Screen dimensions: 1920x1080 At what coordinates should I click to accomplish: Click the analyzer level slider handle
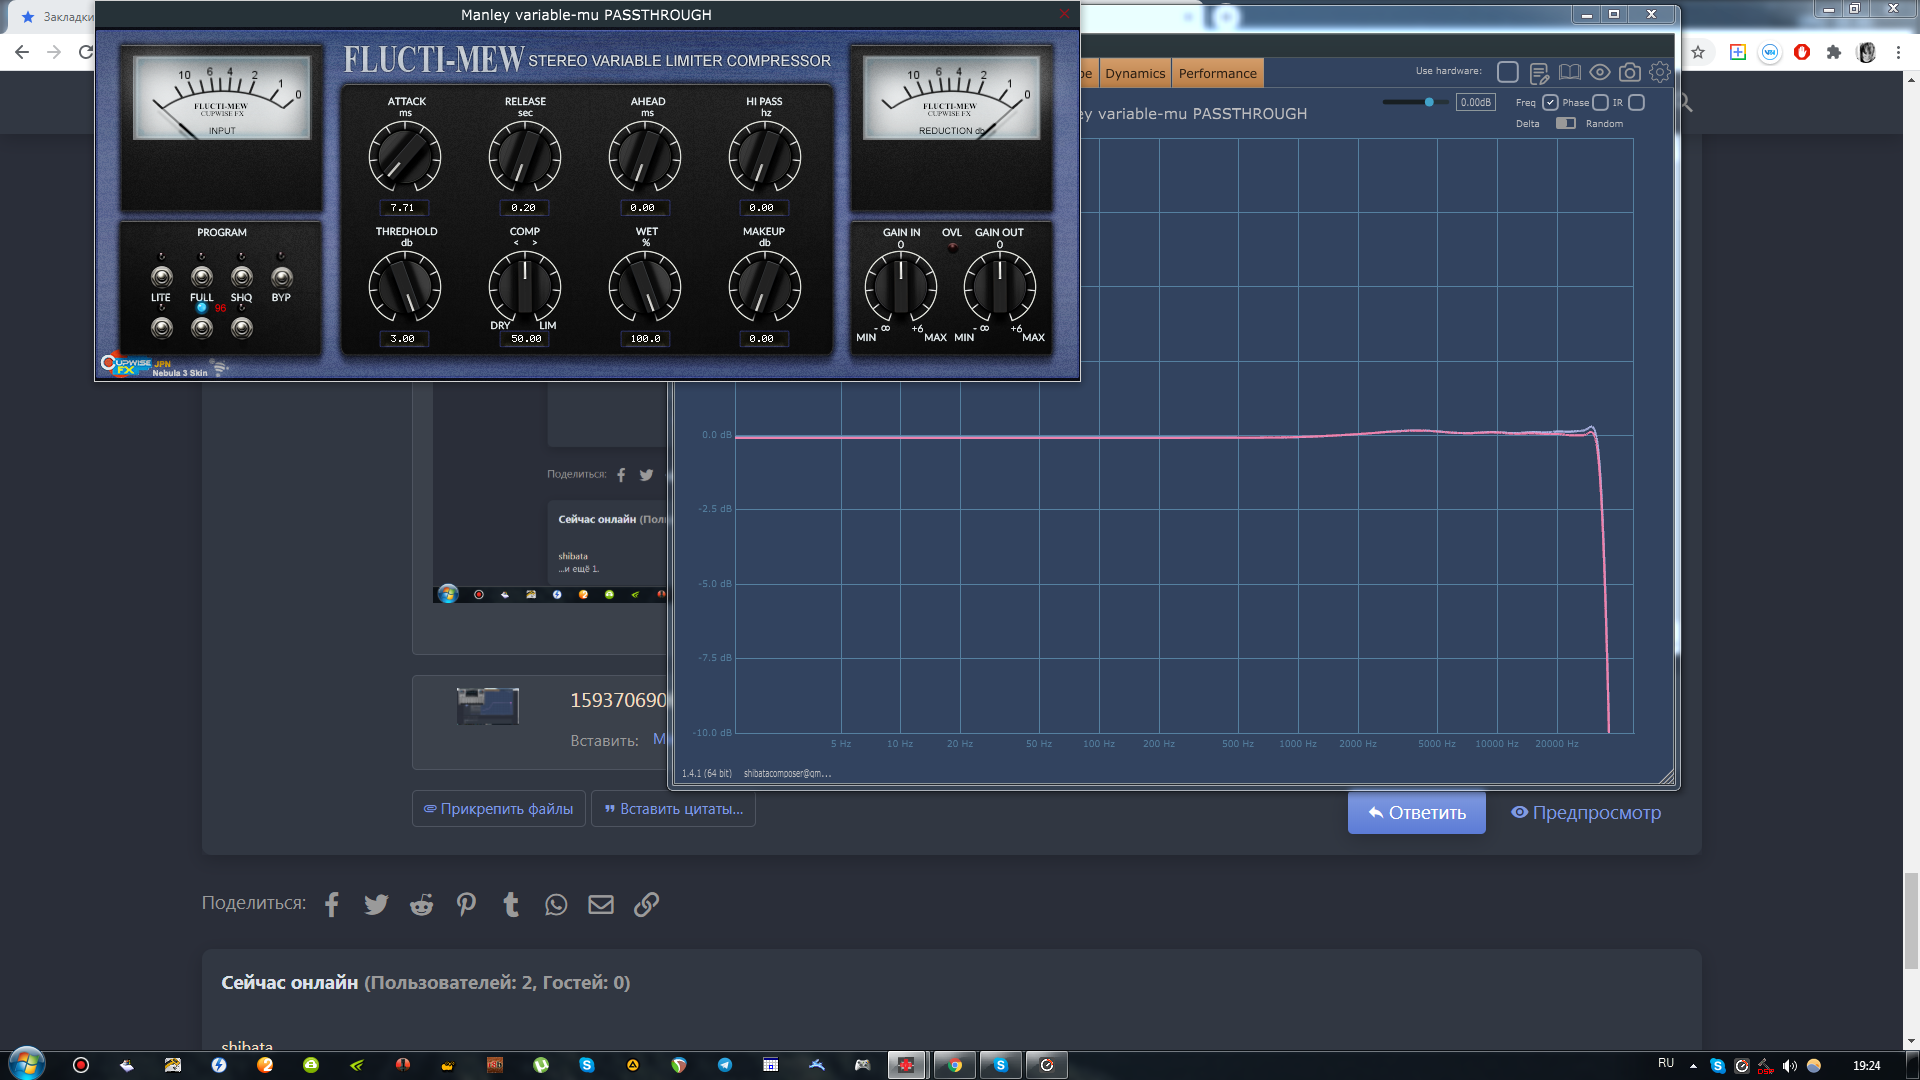pyautogui.click(x=1429, y=102)
